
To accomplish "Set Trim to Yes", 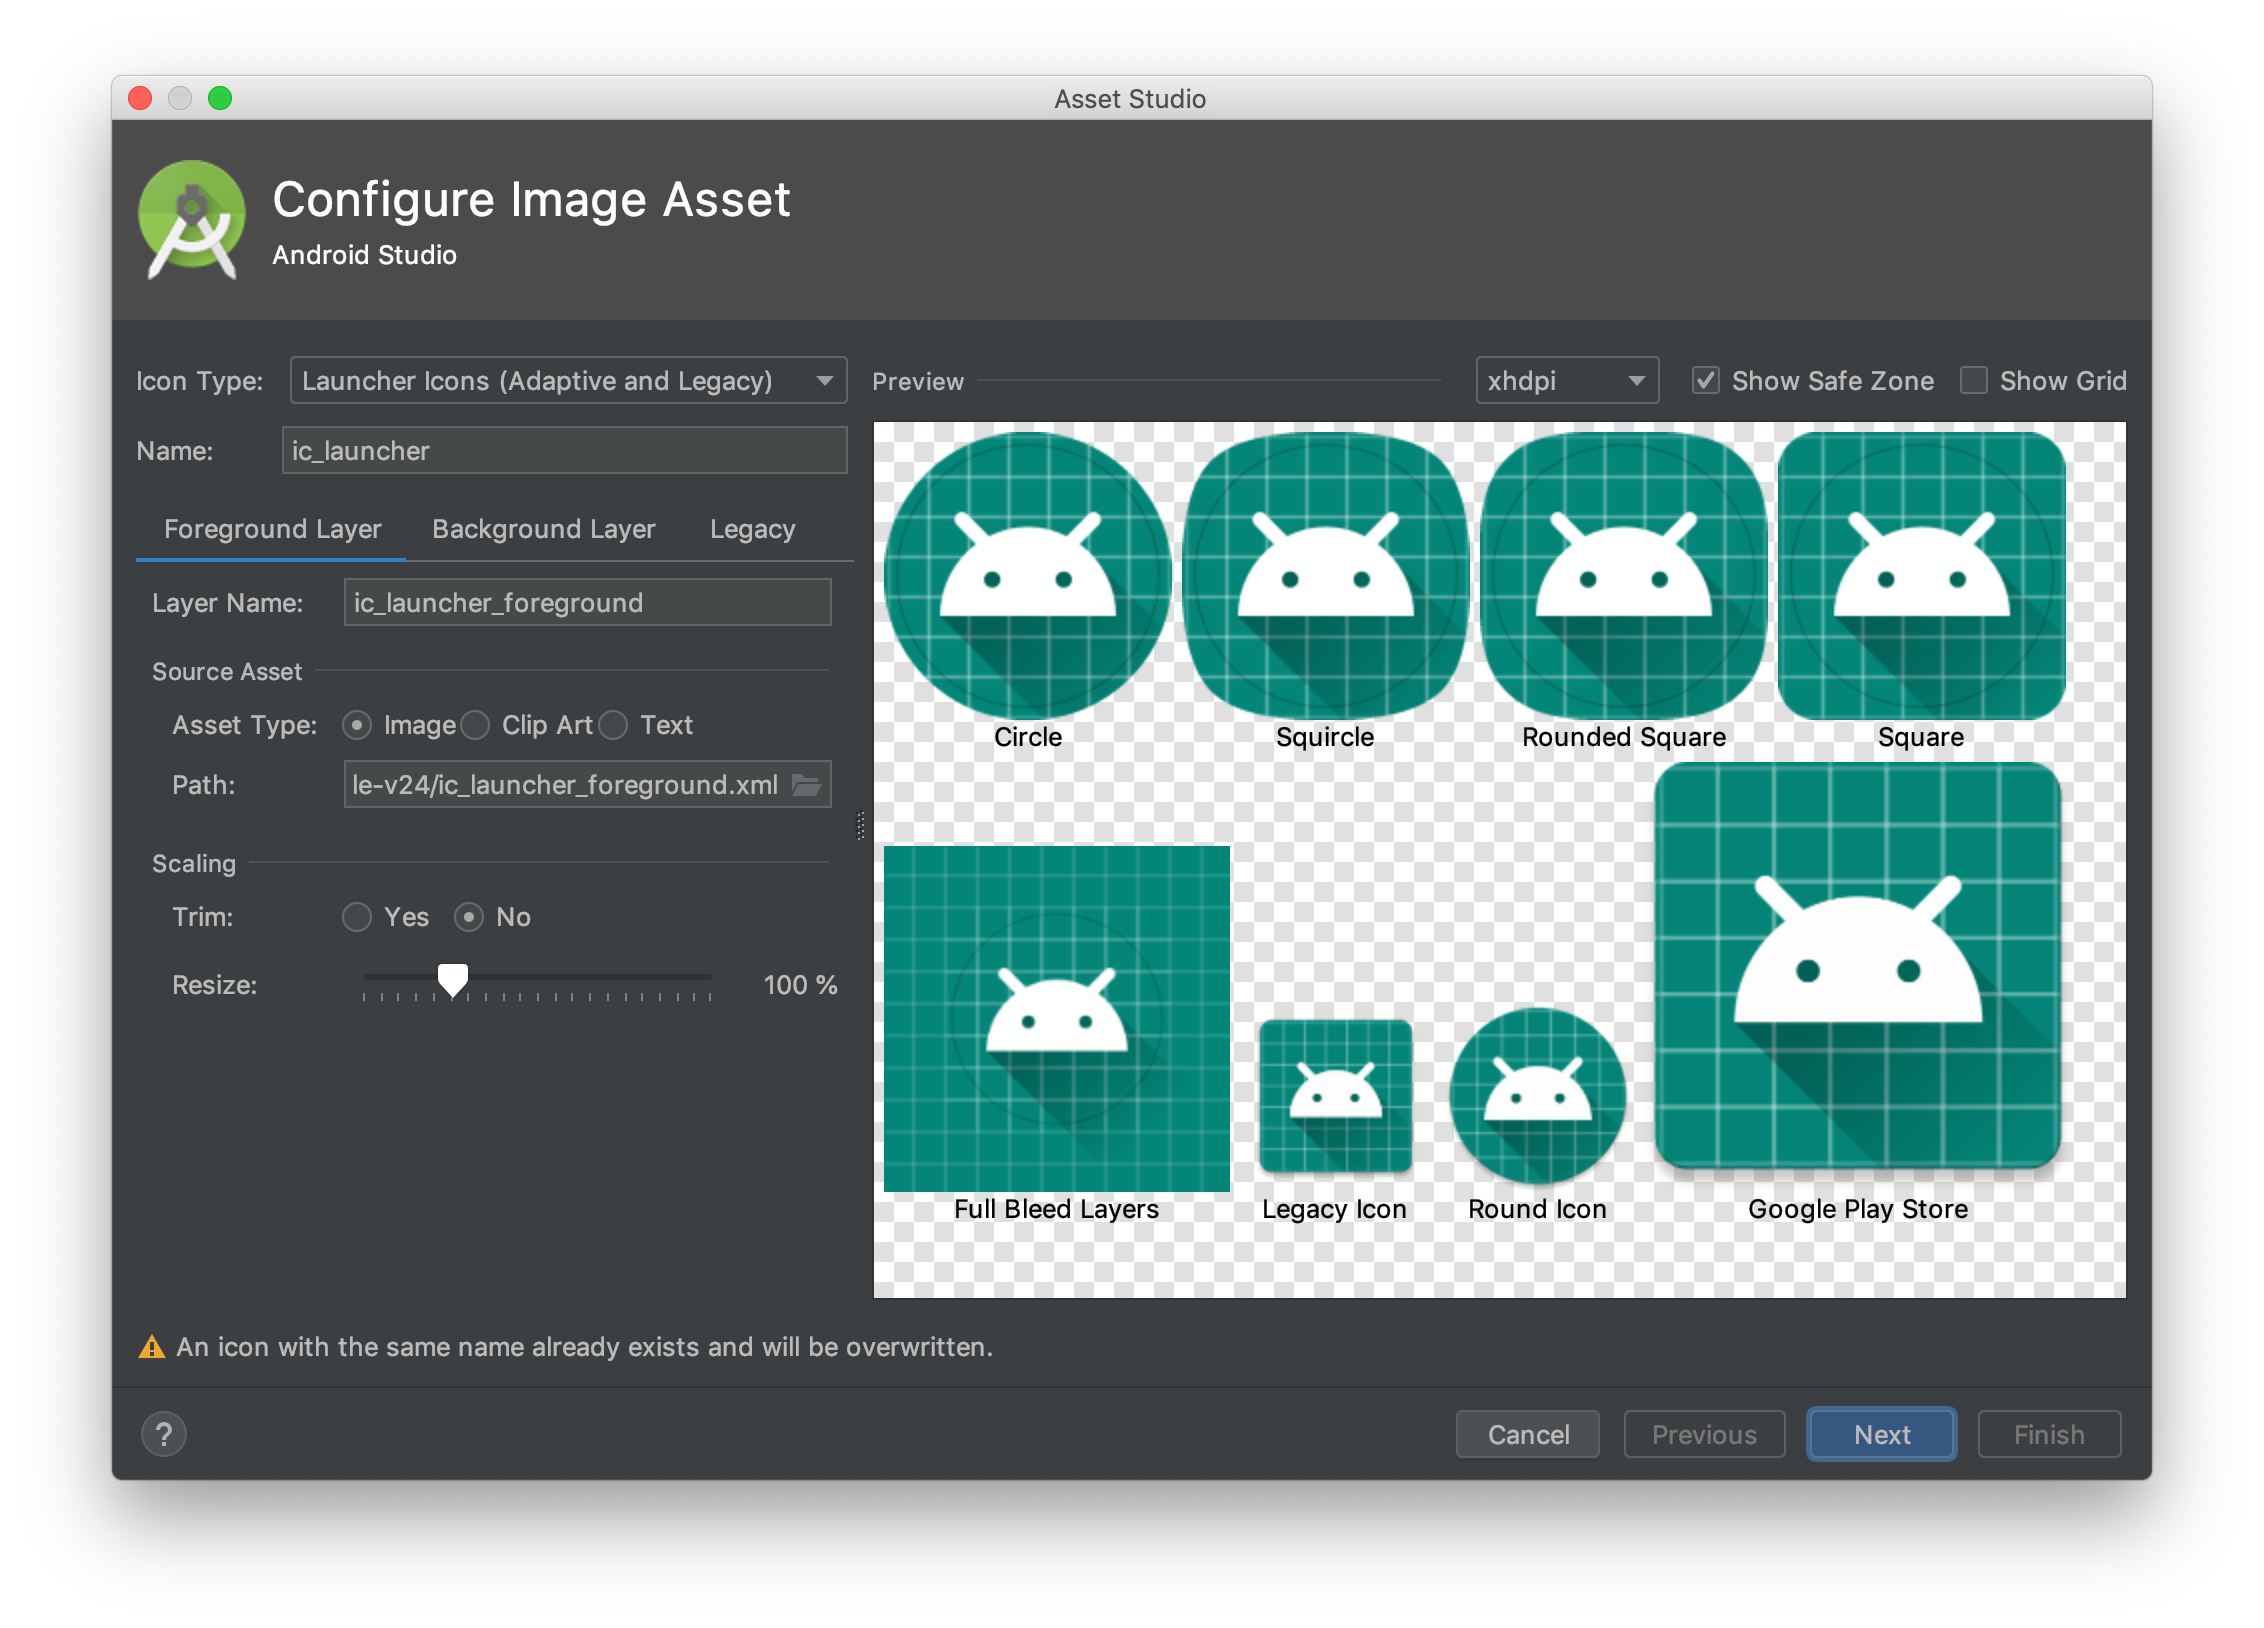I will [357, 917].
